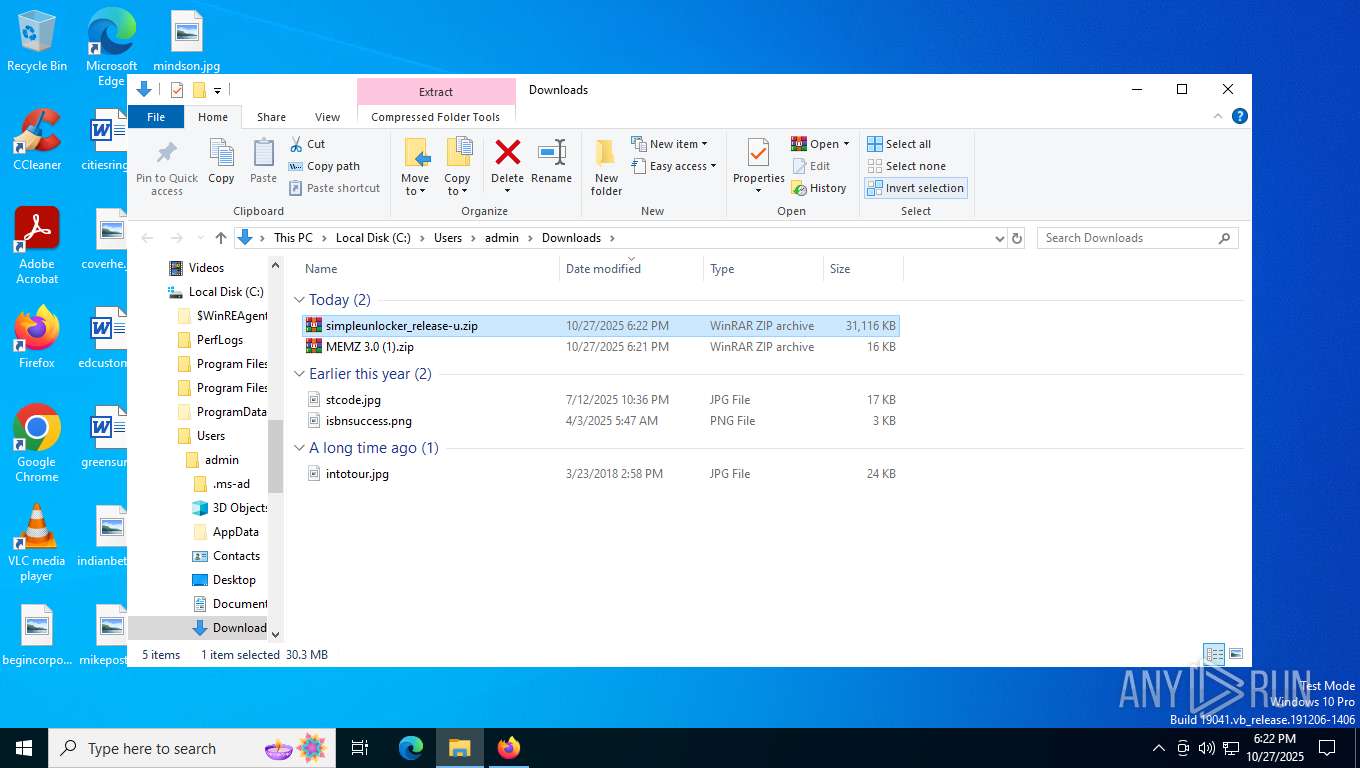Open the Recycle Bin desktop icon
The image size is (1360, 768).
point(37,40)
